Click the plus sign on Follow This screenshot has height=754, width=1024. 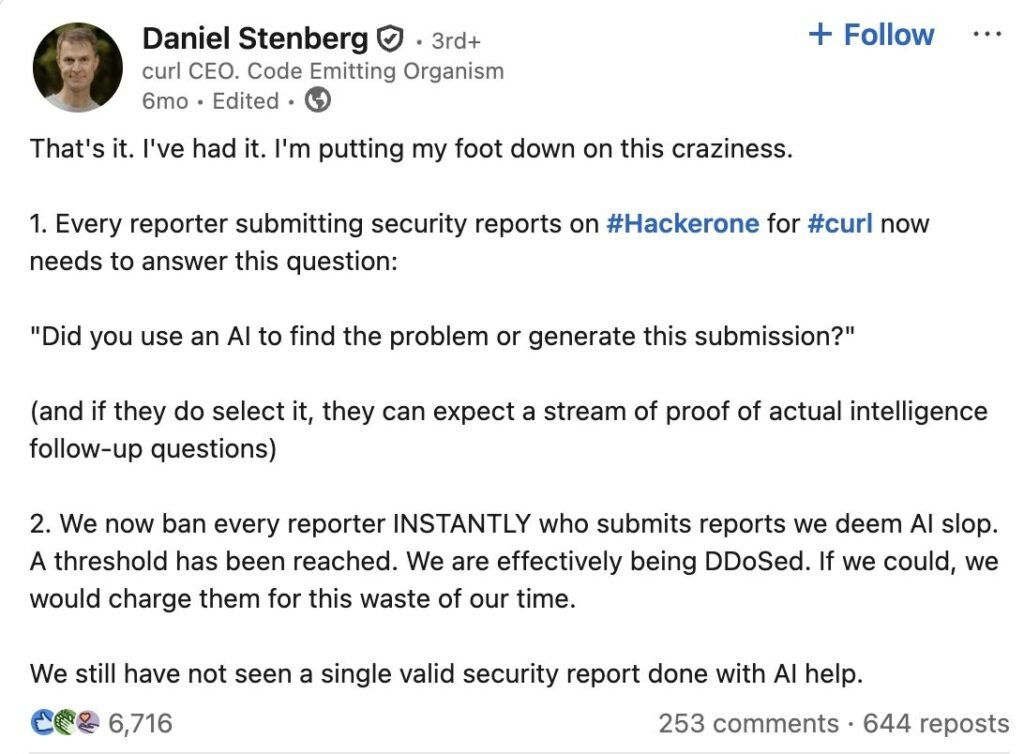point(820,35)
